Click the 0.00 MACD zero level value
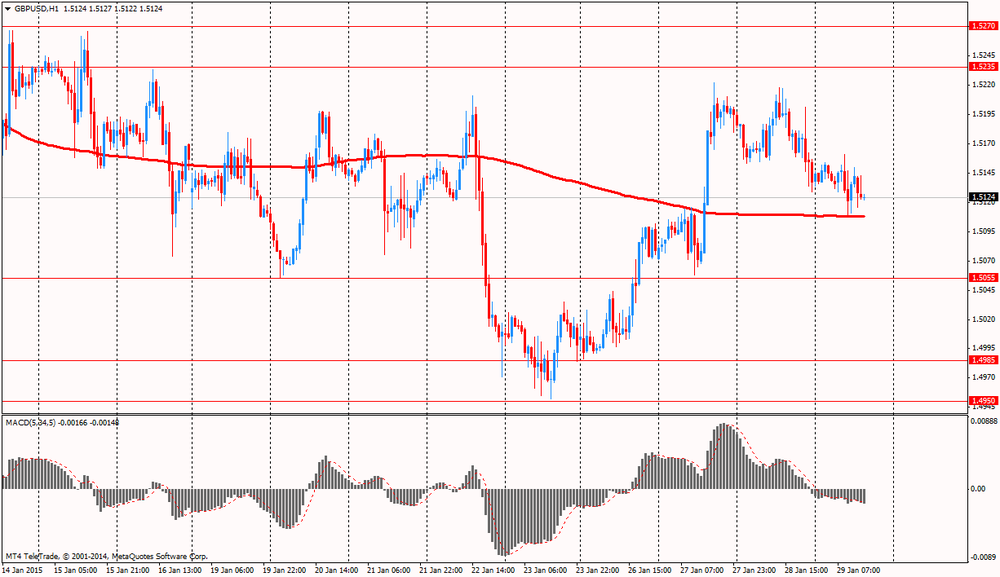Image resolution: width=1000 pixels, height=577 pixels. pos(978,489)
